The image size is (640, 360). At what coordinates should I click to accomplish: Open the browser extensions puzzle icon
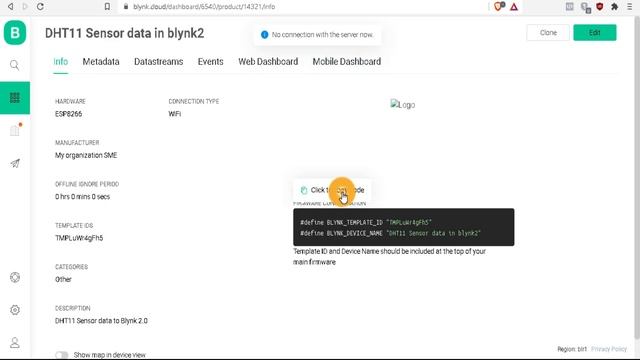pyautogui.click(x=614, y=7)
